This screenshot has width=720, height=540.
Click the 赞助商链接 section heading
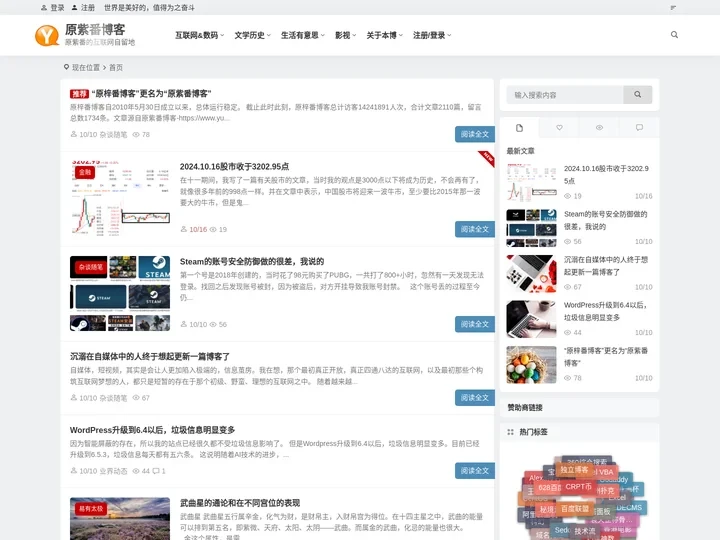tap(525, 407)
